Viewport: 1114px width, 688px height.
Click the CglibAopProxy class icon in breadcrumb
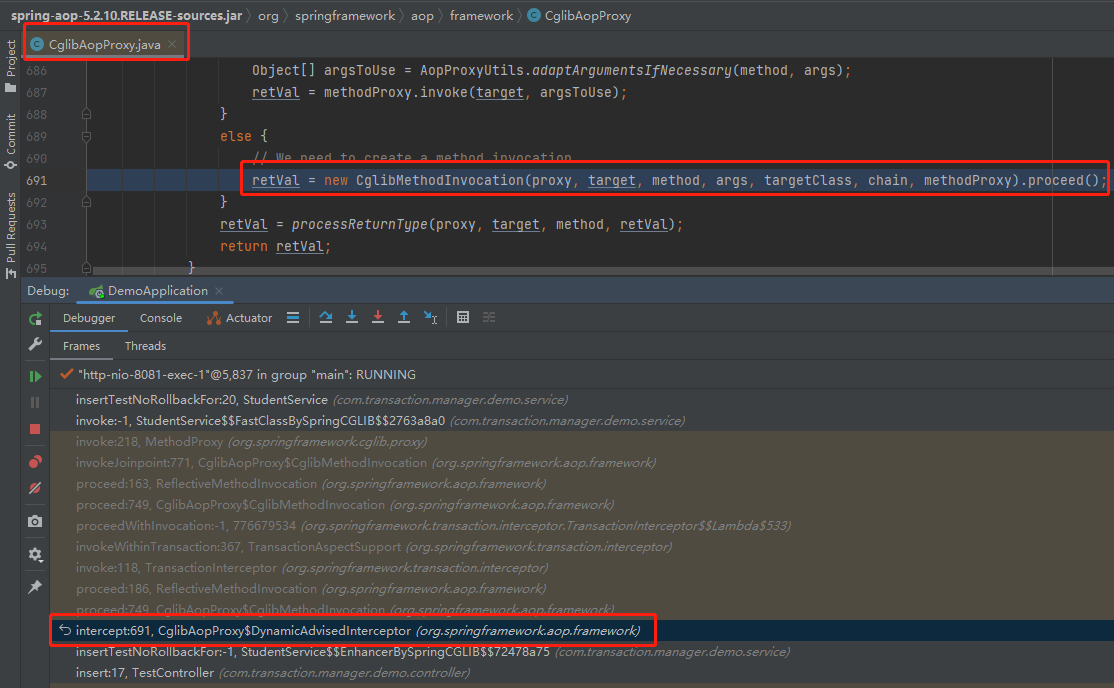534,16
